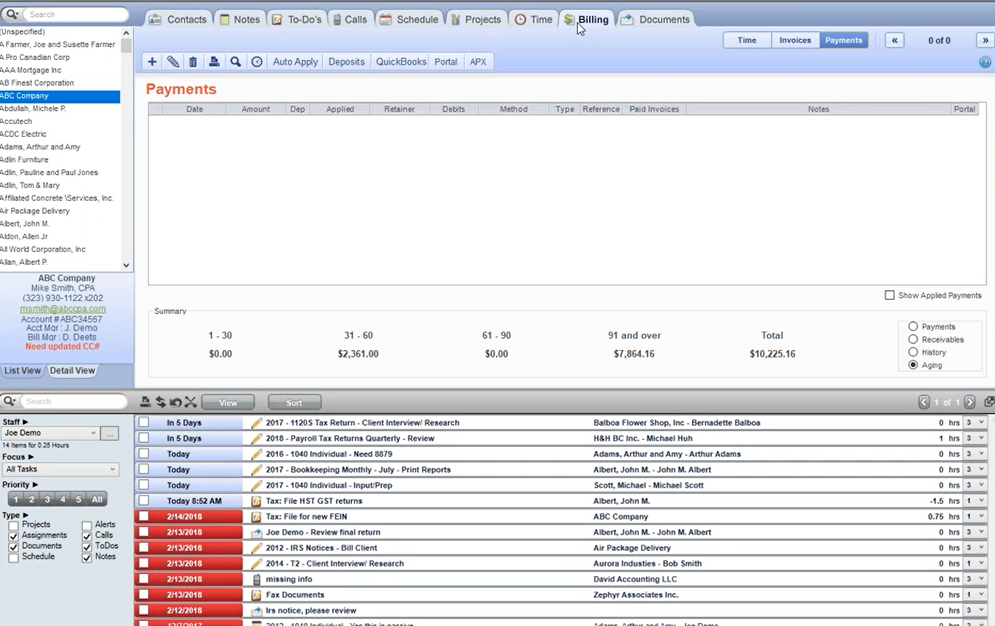Switch to the To-Do's tab
The width and height of the screenshot is (995, 626).
(x=297, y=19)
